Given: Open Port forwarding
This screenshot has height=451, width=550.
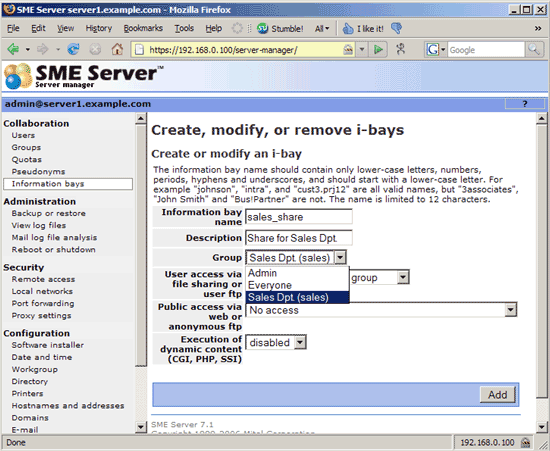Looking at the screenshot, I should (43, 303).
